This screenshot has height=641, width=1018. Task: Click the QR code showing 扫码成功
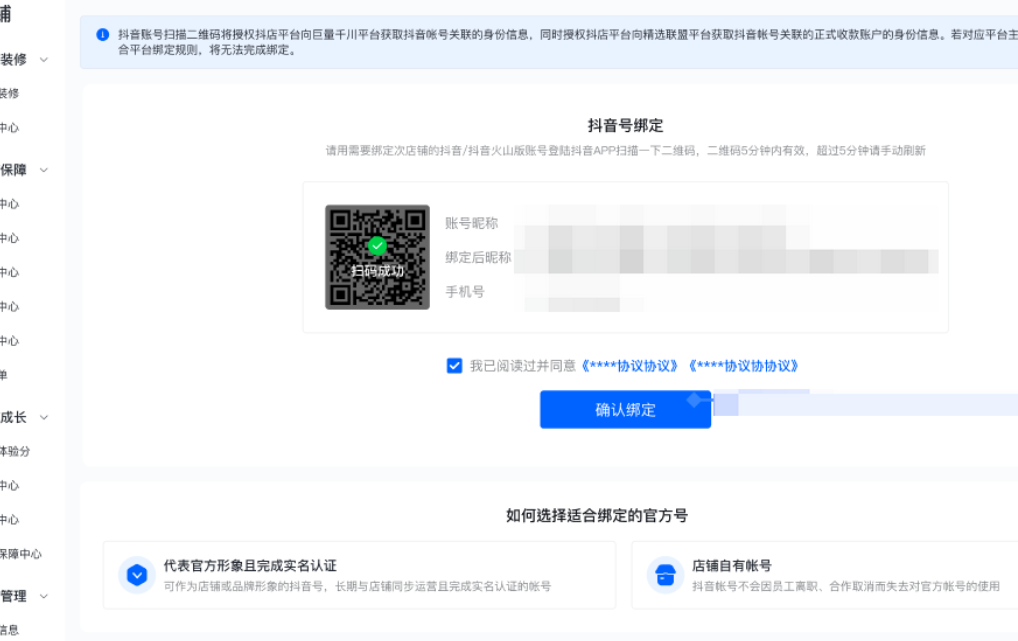(x=377, y=257)
